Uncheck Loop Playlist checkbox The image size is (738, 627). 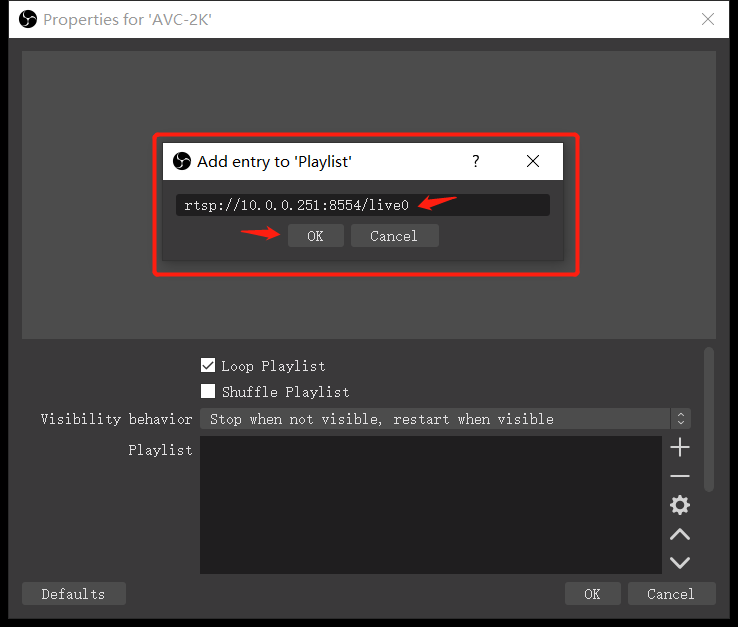tap(208, 365)
